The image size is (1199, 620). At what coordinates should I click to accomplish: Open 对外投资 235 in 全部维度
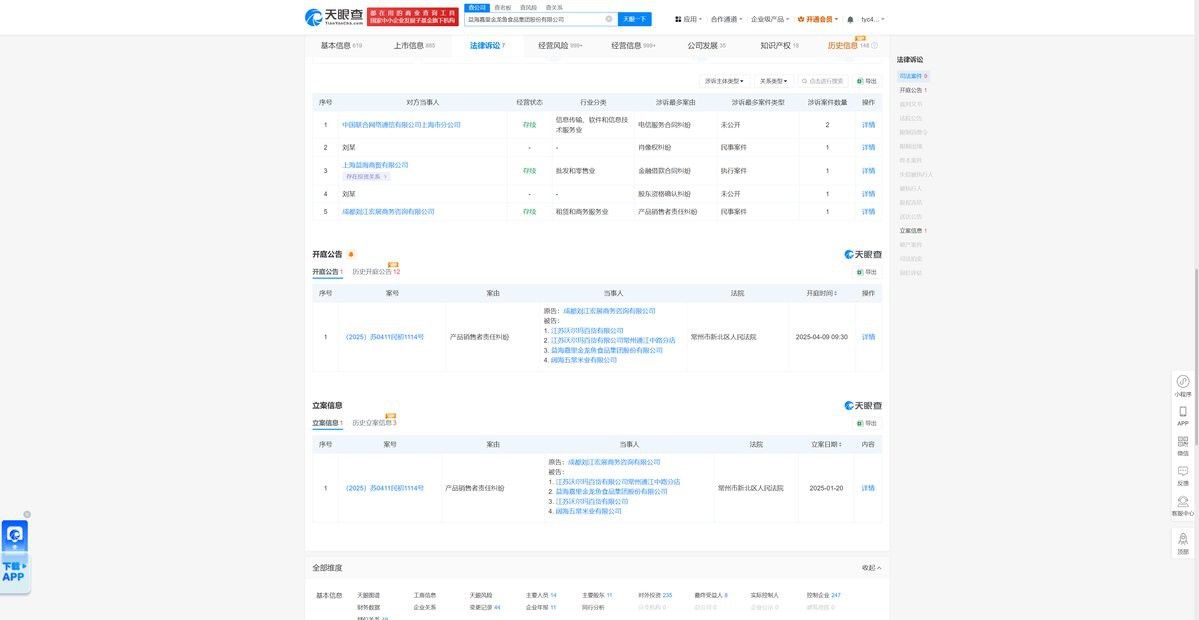[655, 595]
